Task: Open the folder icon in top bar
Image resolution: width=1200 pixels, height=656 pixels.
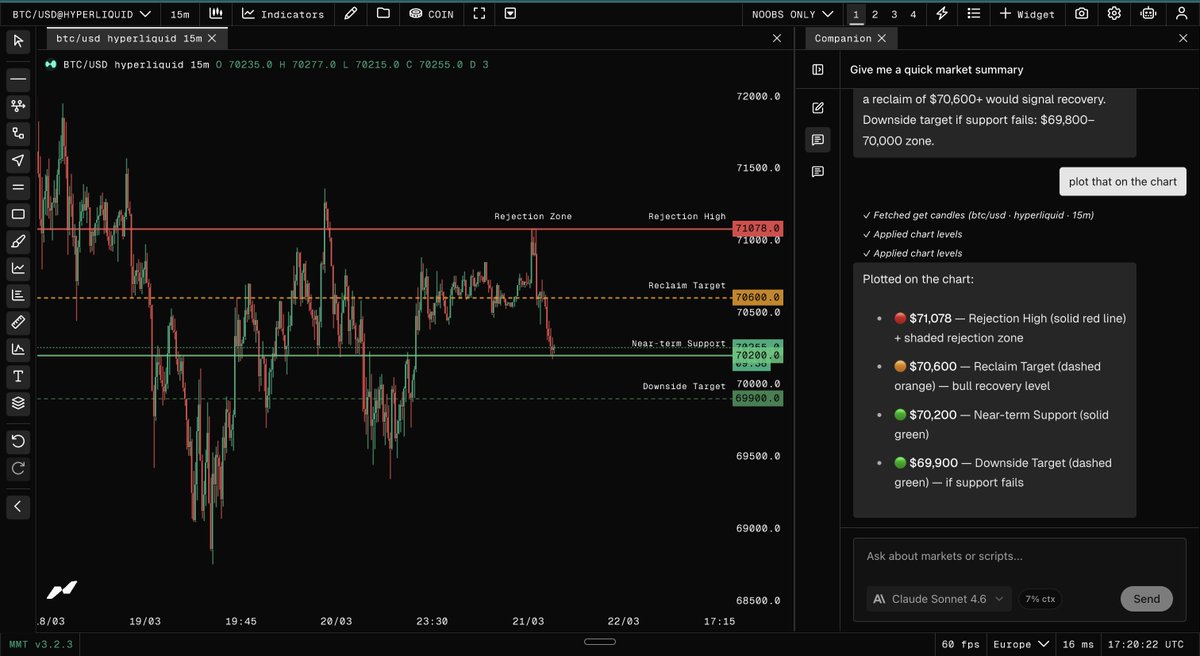Action: (383, 14)
